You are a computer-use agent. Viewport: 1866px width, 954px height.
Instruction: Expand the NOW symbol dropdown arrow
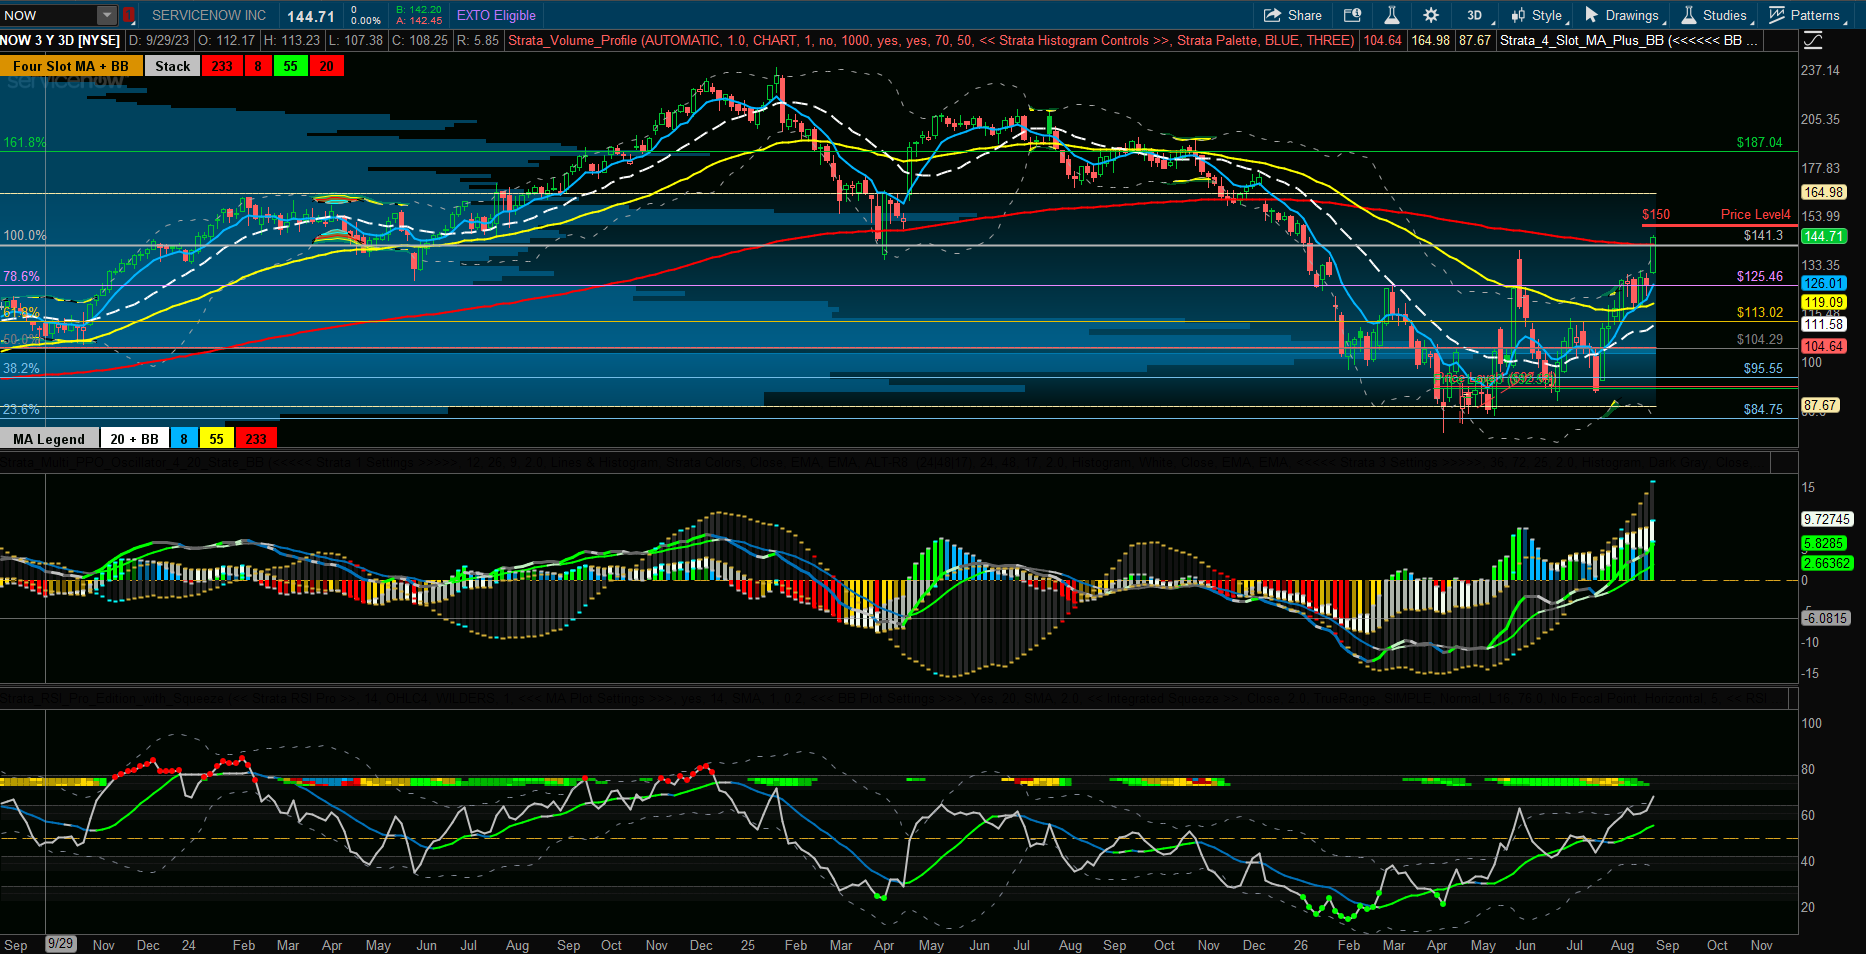pos(107,15)
